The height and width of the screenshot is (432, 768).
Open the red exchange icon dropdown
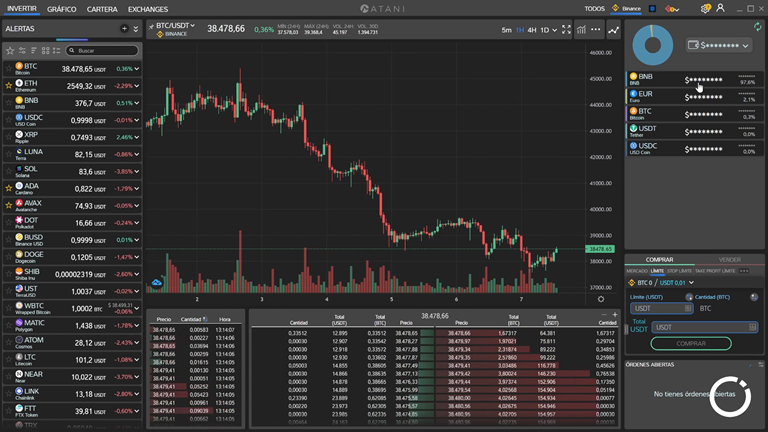point(672,9)
